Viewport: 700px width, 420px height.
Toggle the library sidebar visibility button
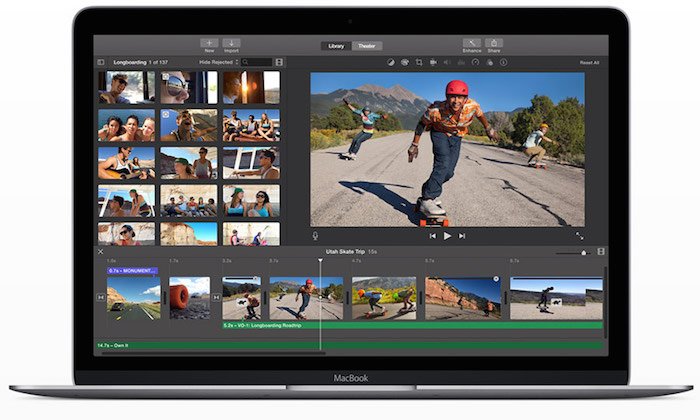pos(100,62)
